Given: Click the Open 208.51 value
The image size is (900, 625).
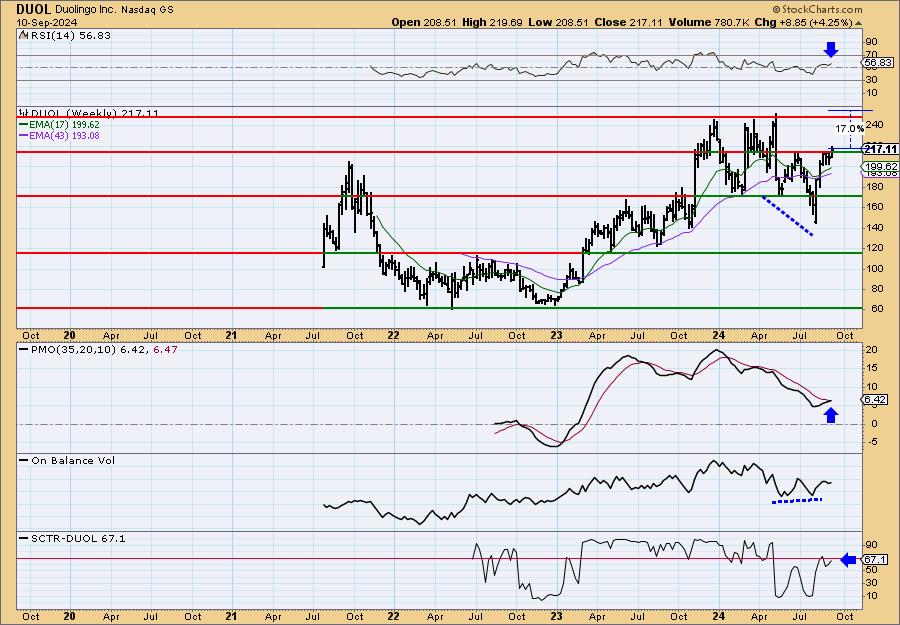Looking at the screenshot, I should (424, 22).
